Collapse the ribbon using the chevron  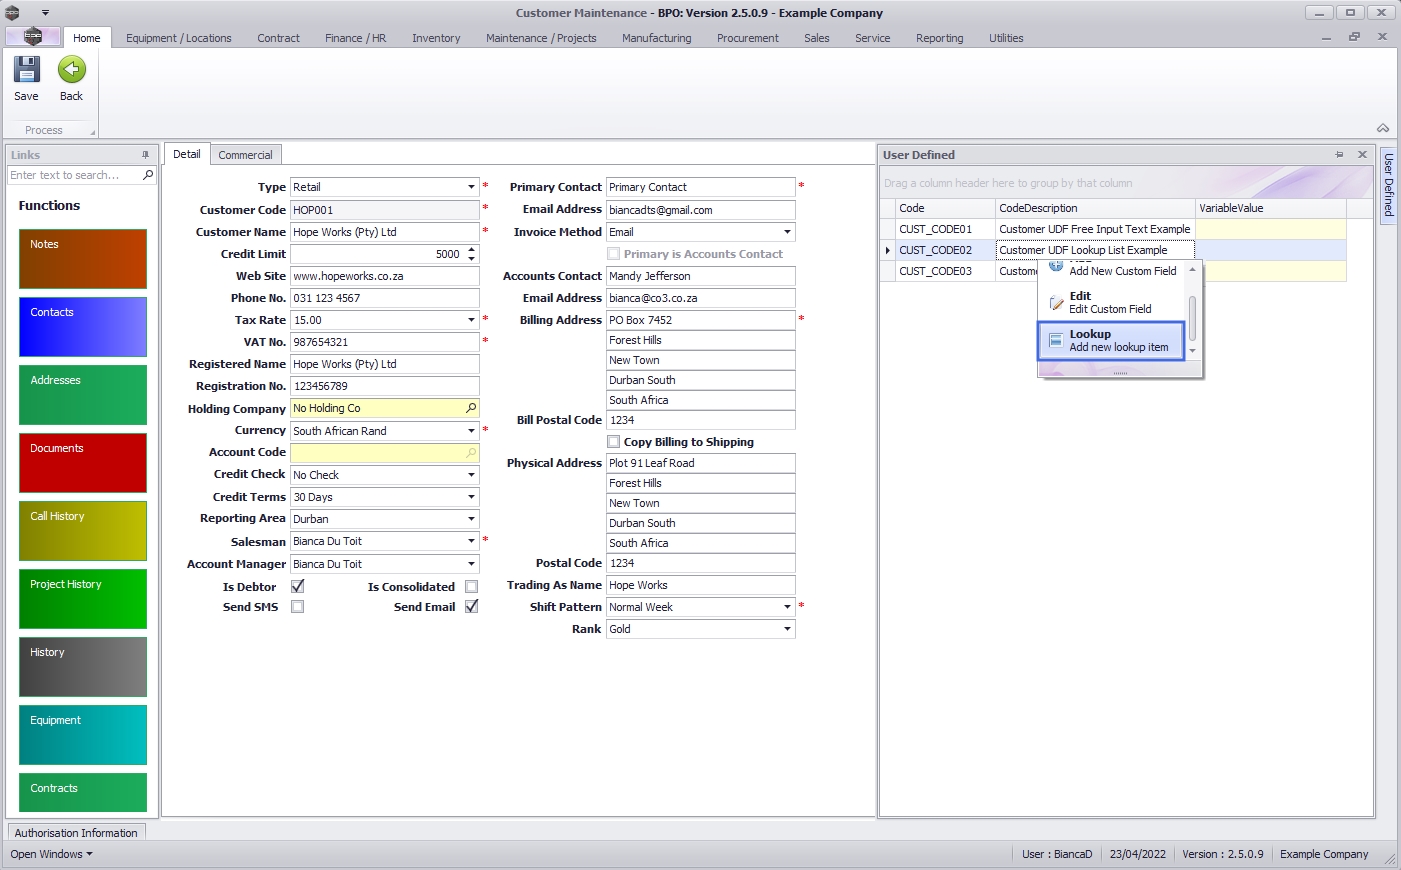(1382, 129)
